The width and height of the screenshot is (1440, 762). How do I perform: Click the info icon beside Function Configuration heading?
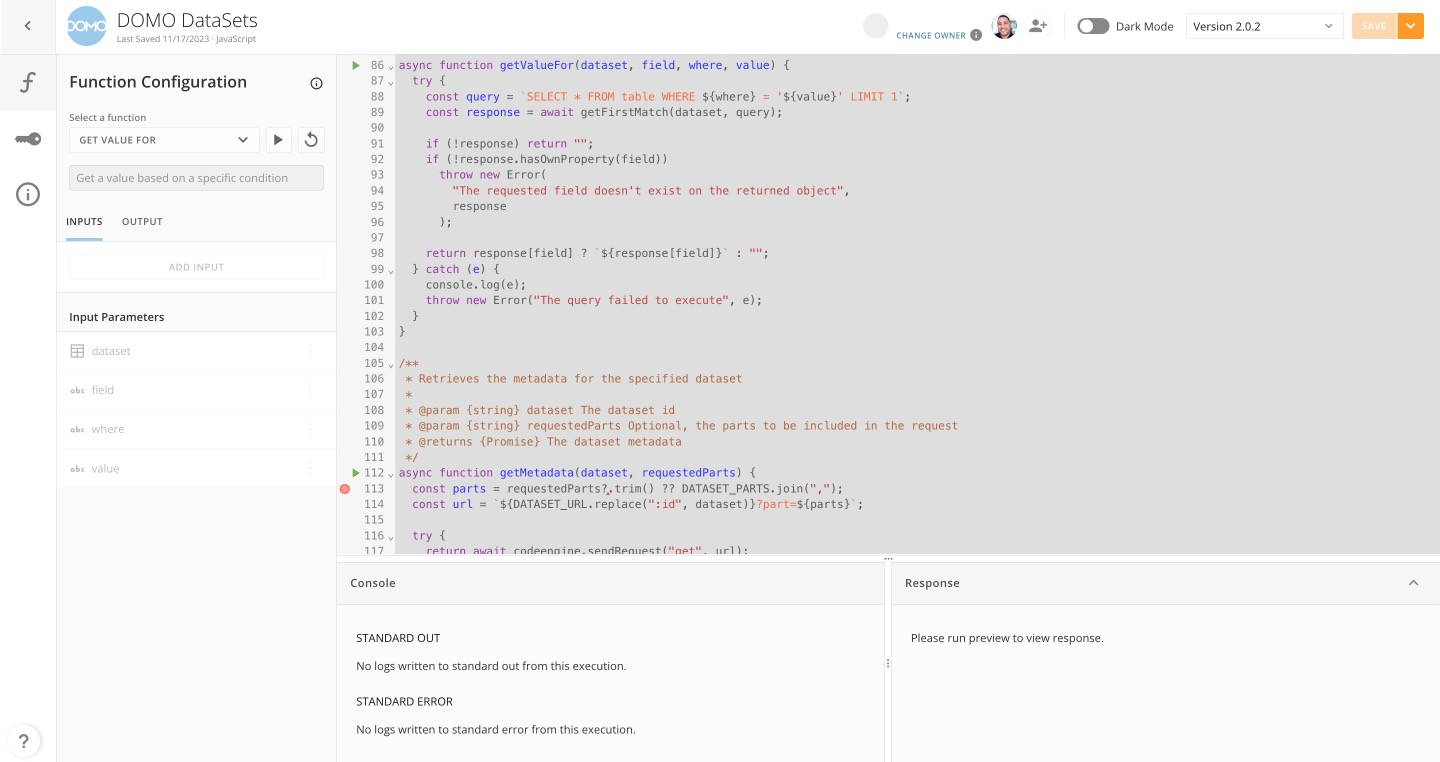(x=317, y=83)
